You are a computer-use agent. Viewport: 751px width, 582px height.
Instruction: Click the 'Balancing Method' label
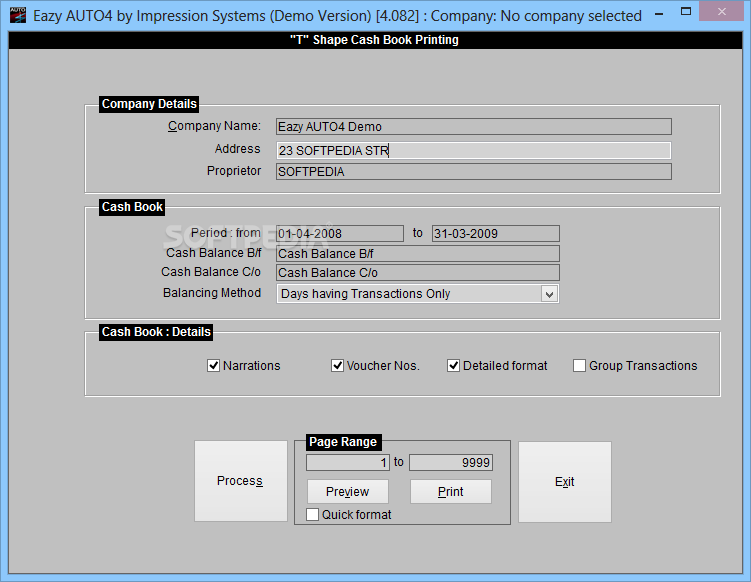(212, 293)
